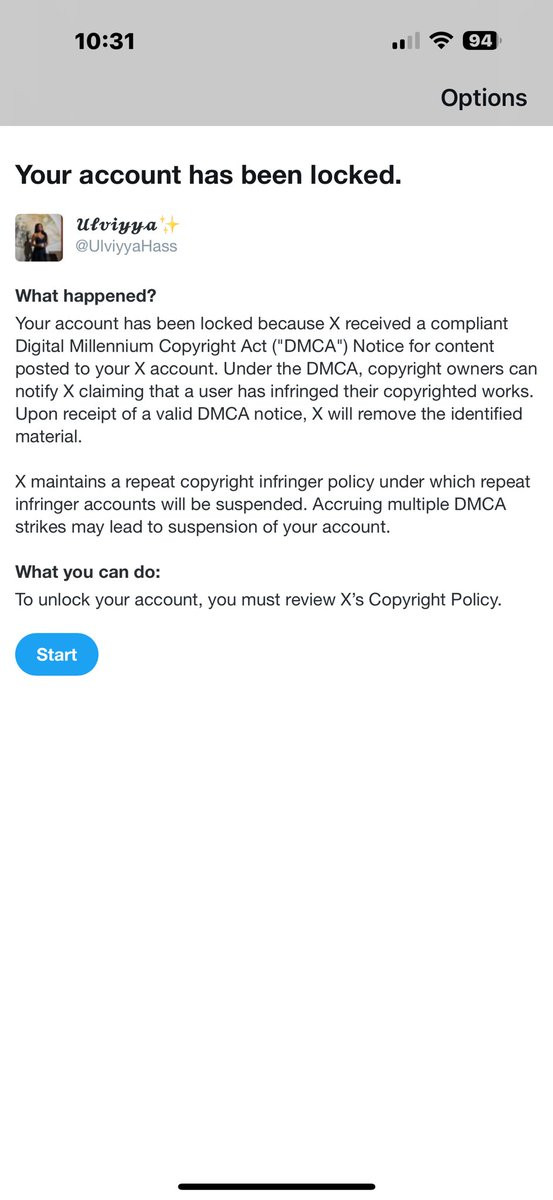
Task: Tap the account profile picture
Action: [x=39, y=237]
